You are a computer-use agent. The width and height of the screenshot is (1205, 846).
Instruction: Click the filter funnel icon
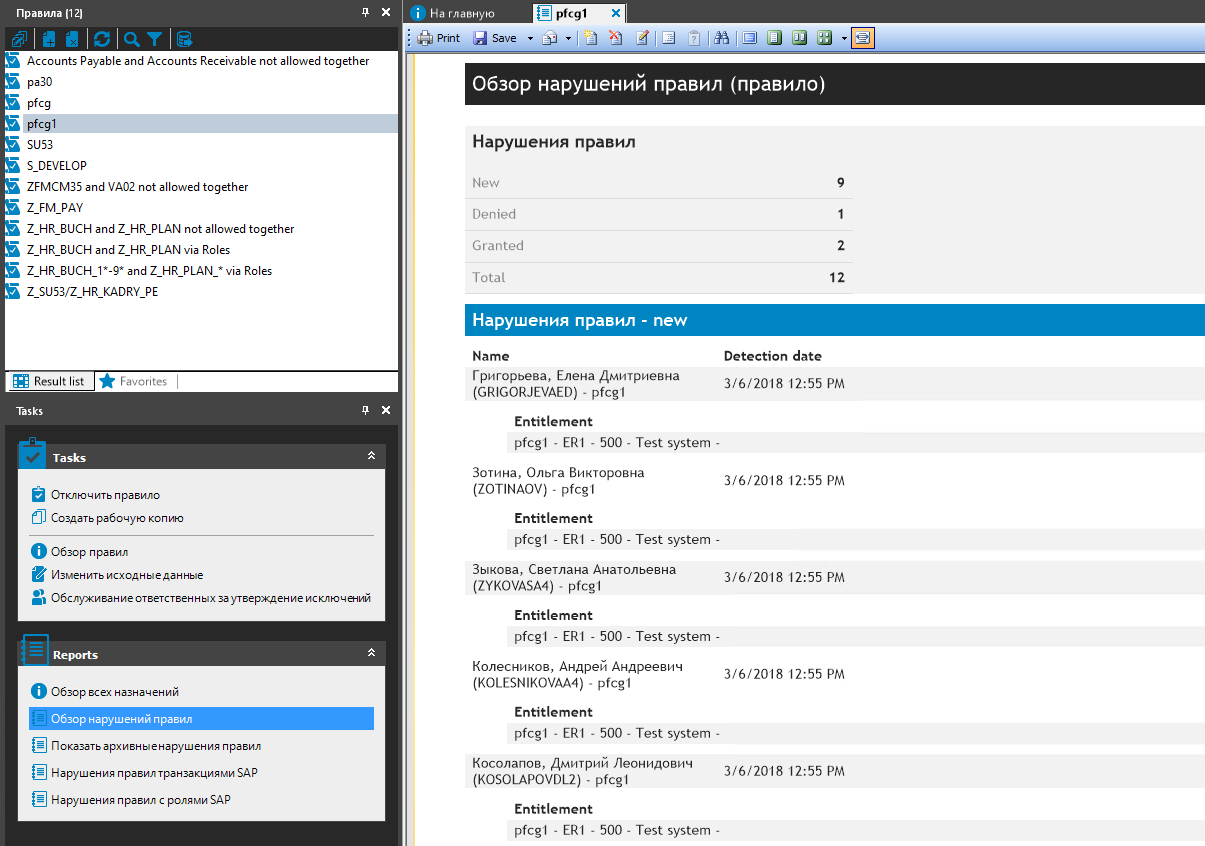[x=154, y=39]
